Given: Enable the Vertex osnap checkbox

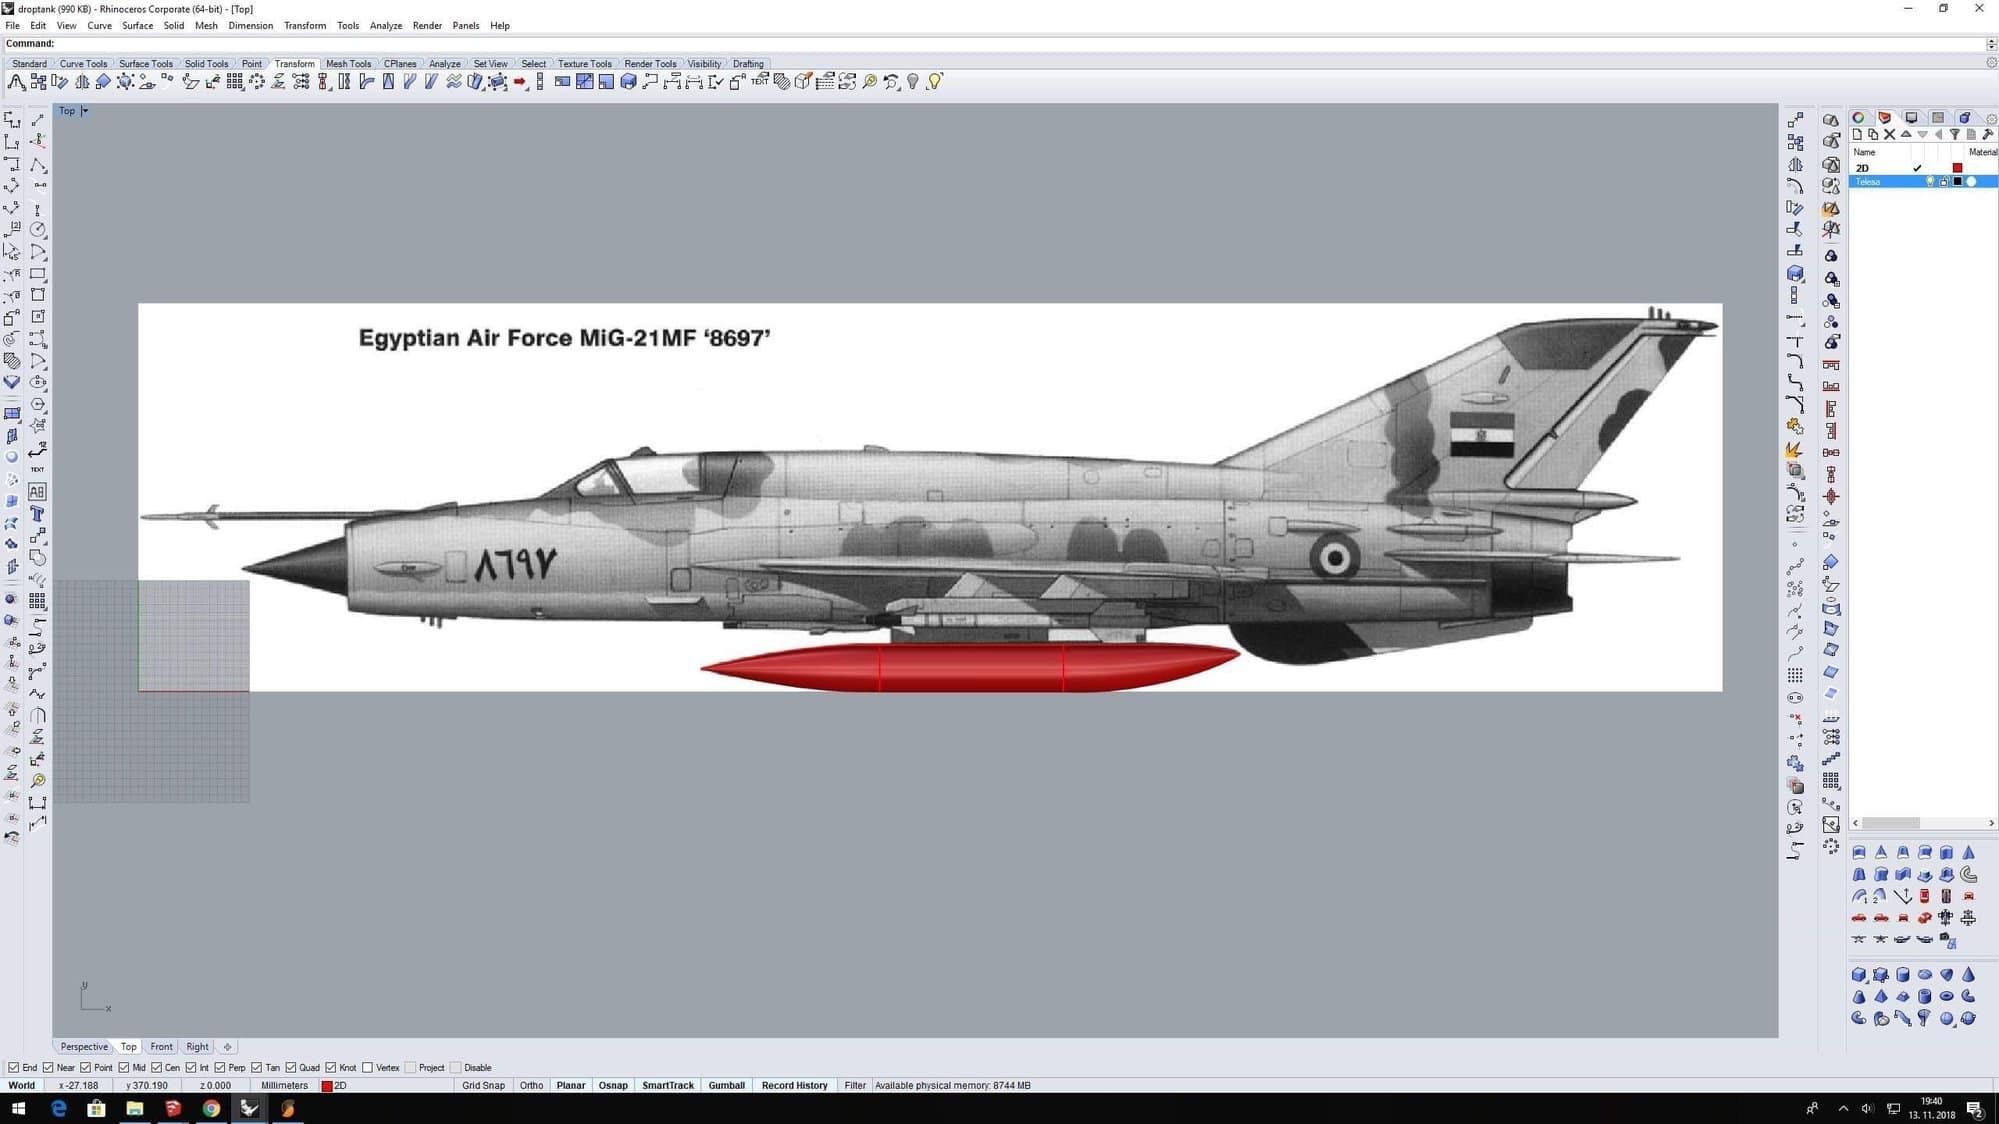Looking at the screenshot, I should [x=367, y=1068].
